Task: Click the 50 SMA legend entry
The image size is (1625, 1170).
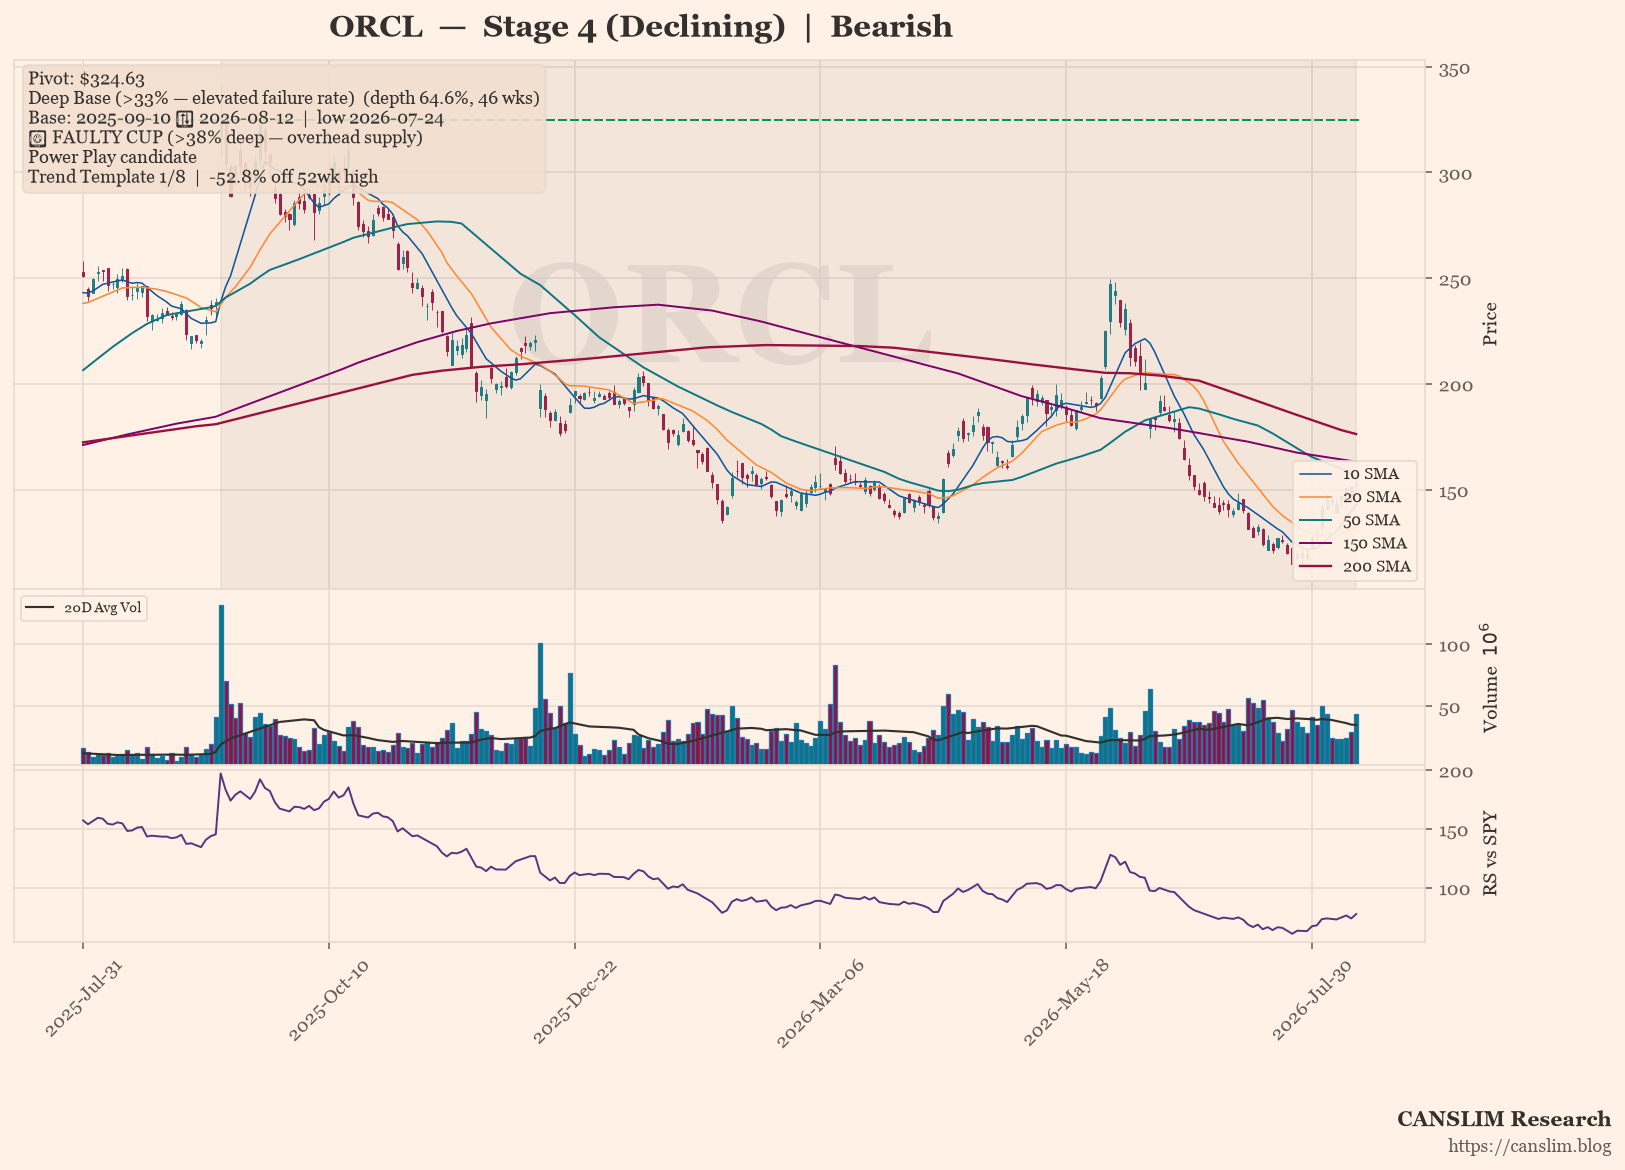Action: [1353, 520]
